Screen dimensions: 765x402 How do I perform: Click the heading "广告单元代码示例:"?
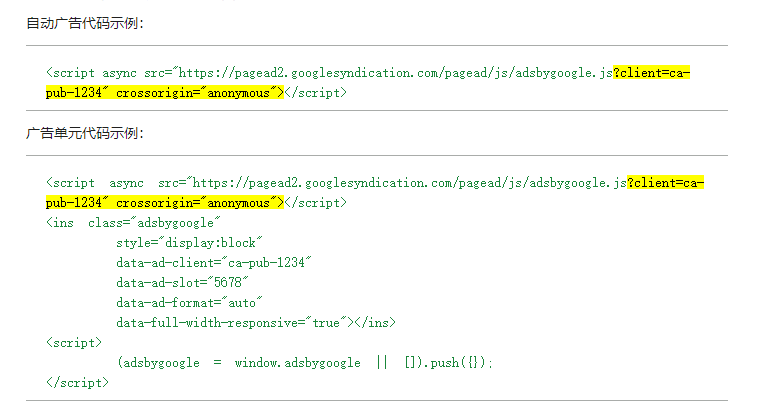pyautogui.click(x=85, y=133)
